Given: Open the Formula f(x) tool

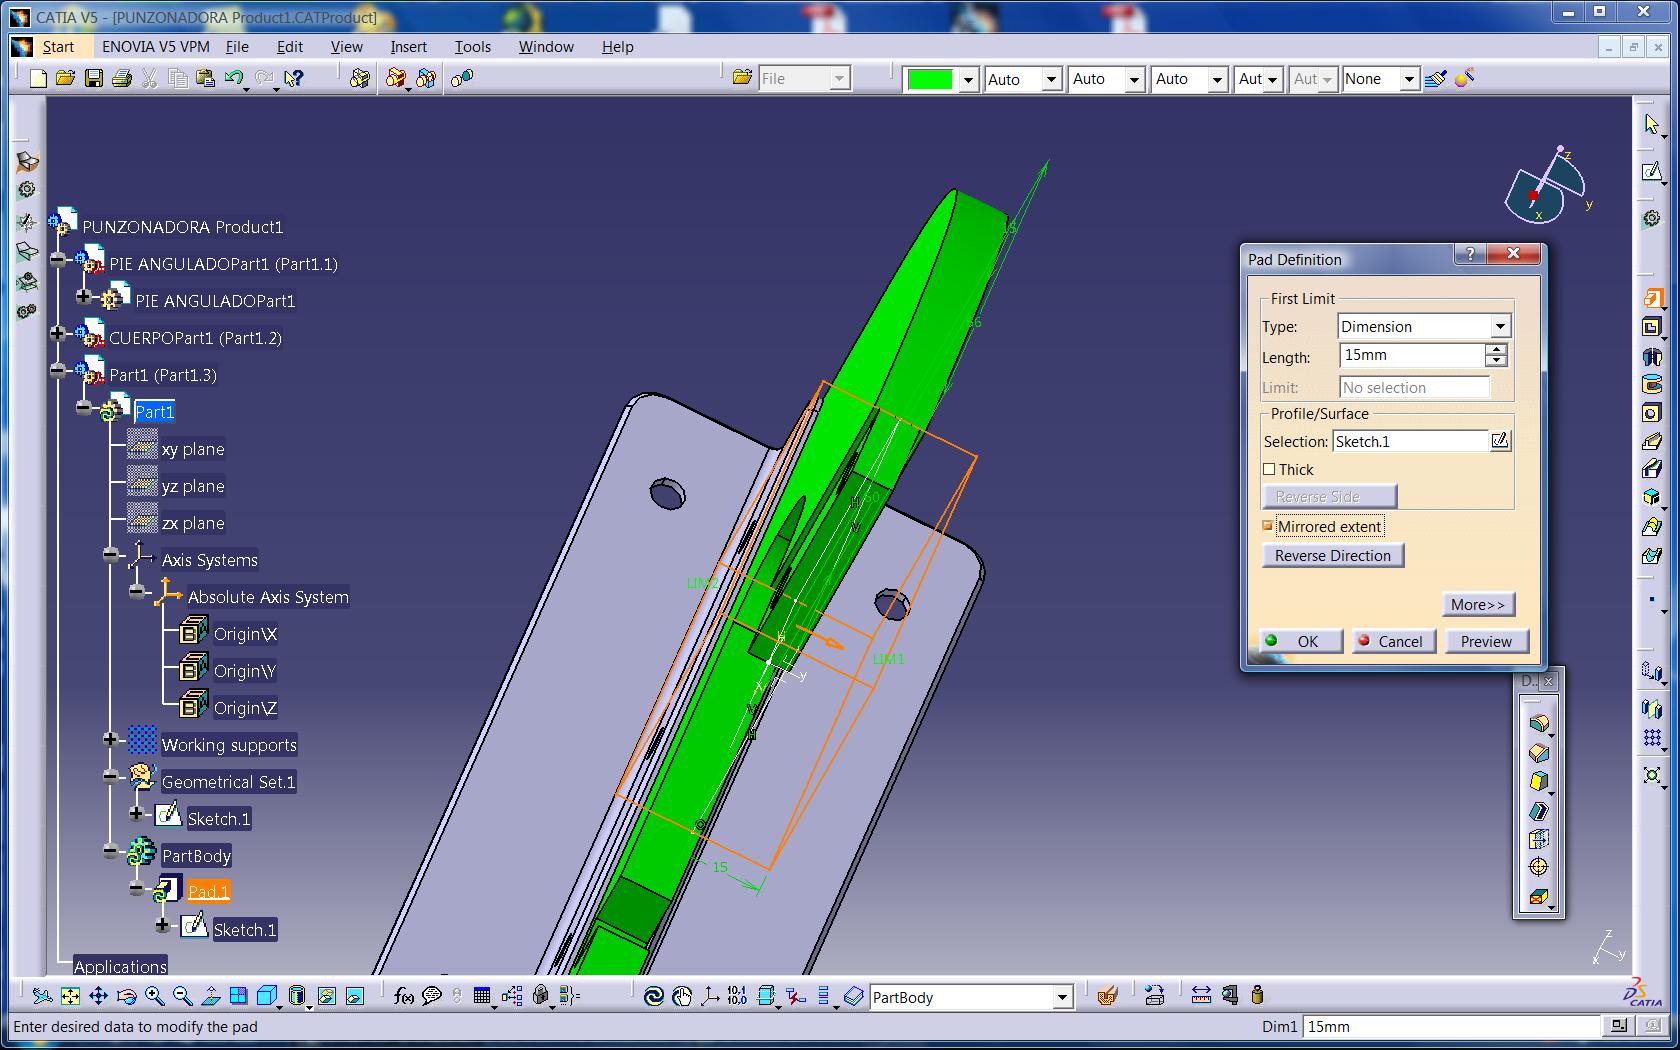Looking at the screenshot, I should point(404,996).
